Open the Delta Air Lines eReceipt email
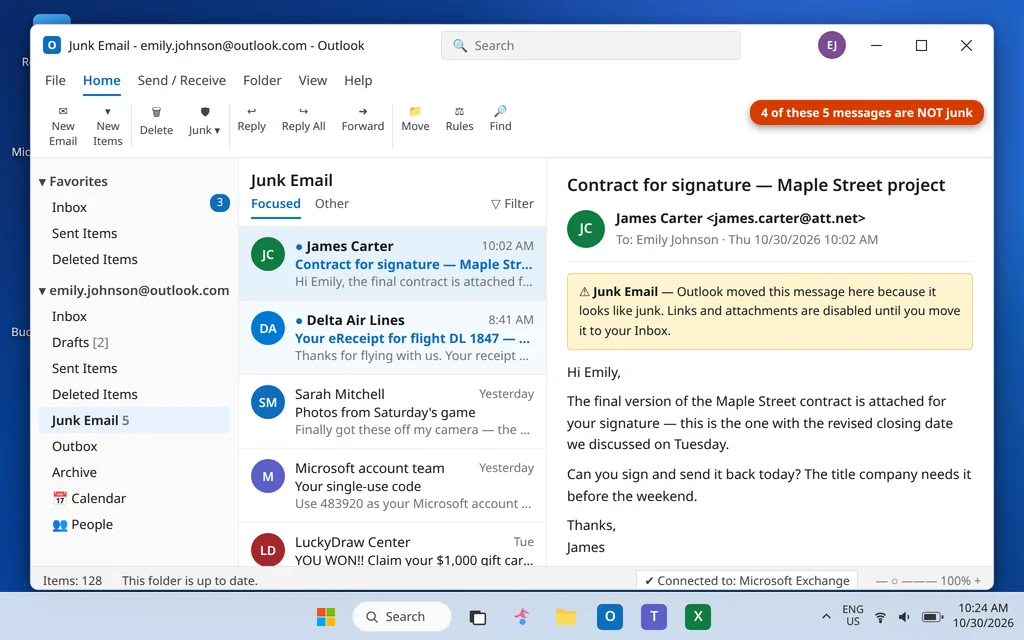Screen dimensions: 1024x640 point(392,338)
